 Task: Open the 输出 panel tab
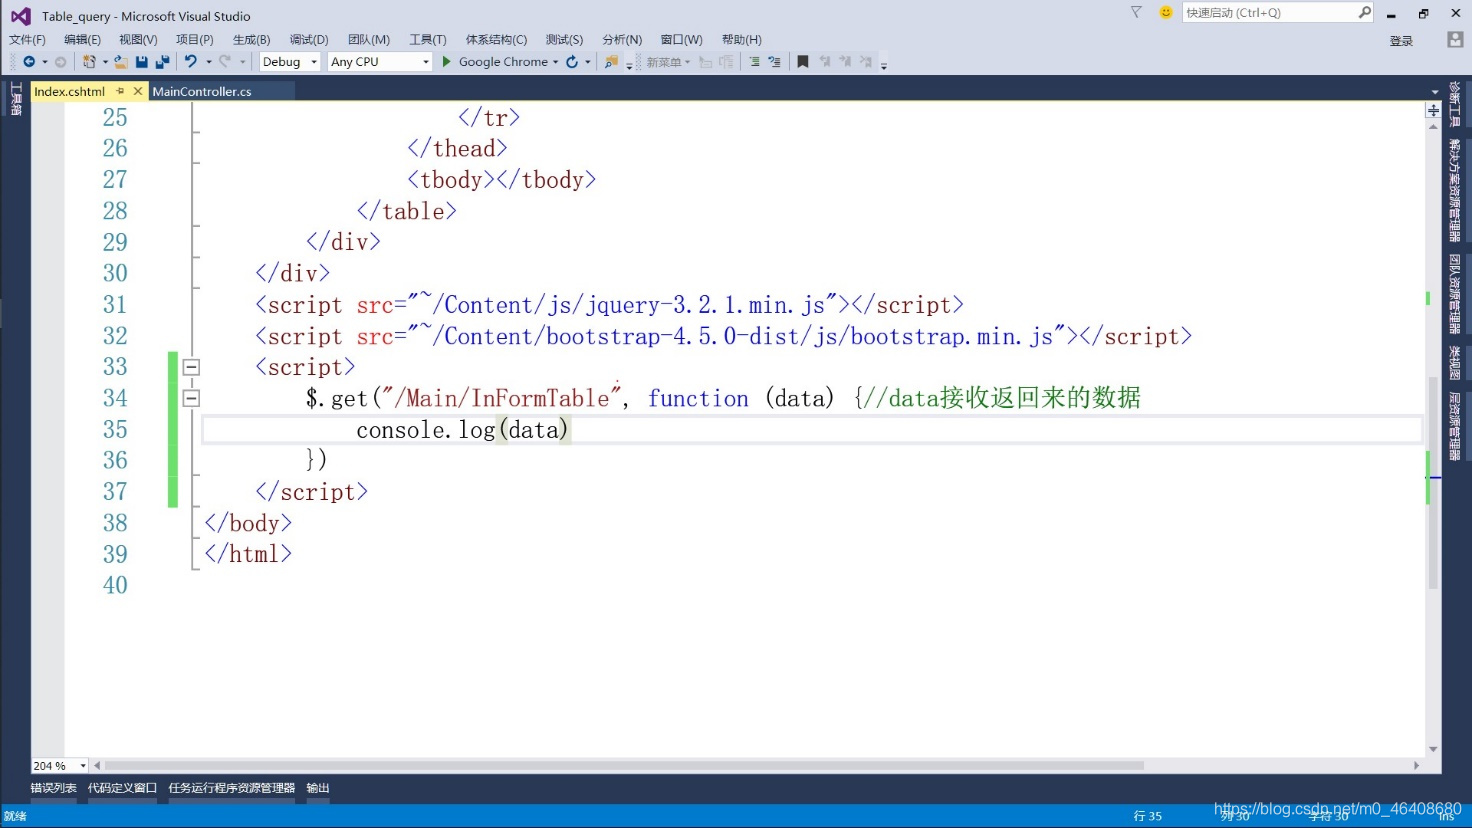[x=318, y=788]
